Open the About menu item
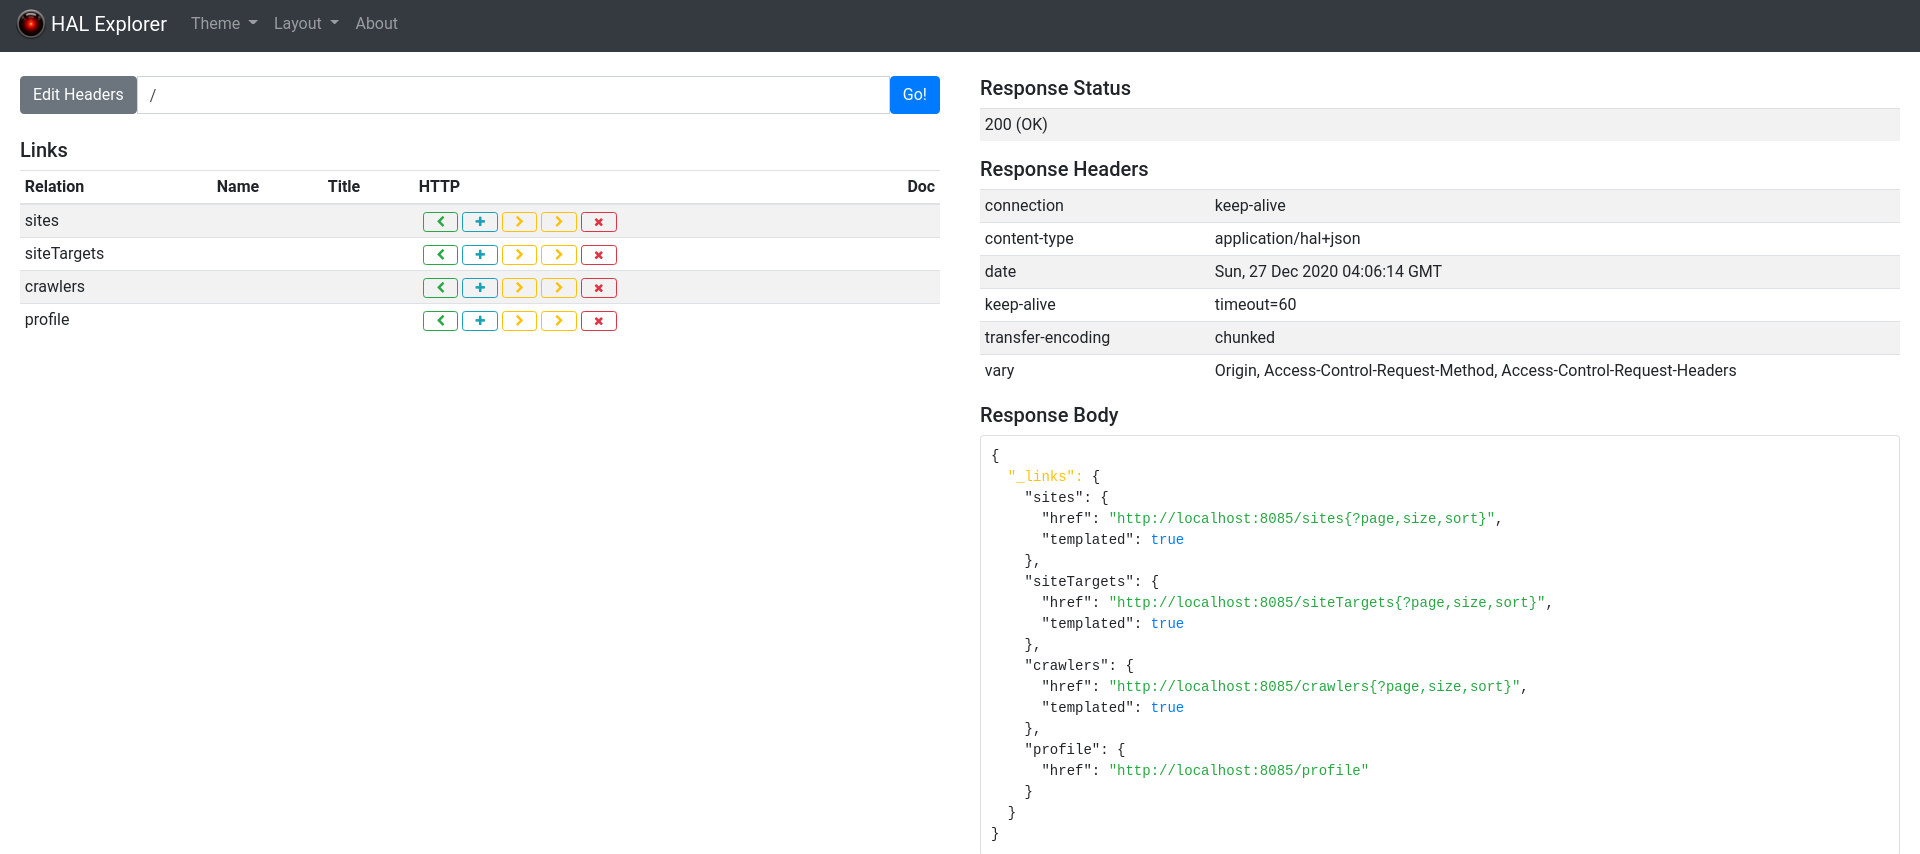Viewport: 1920px width, 854px height. tap(376, 23)
